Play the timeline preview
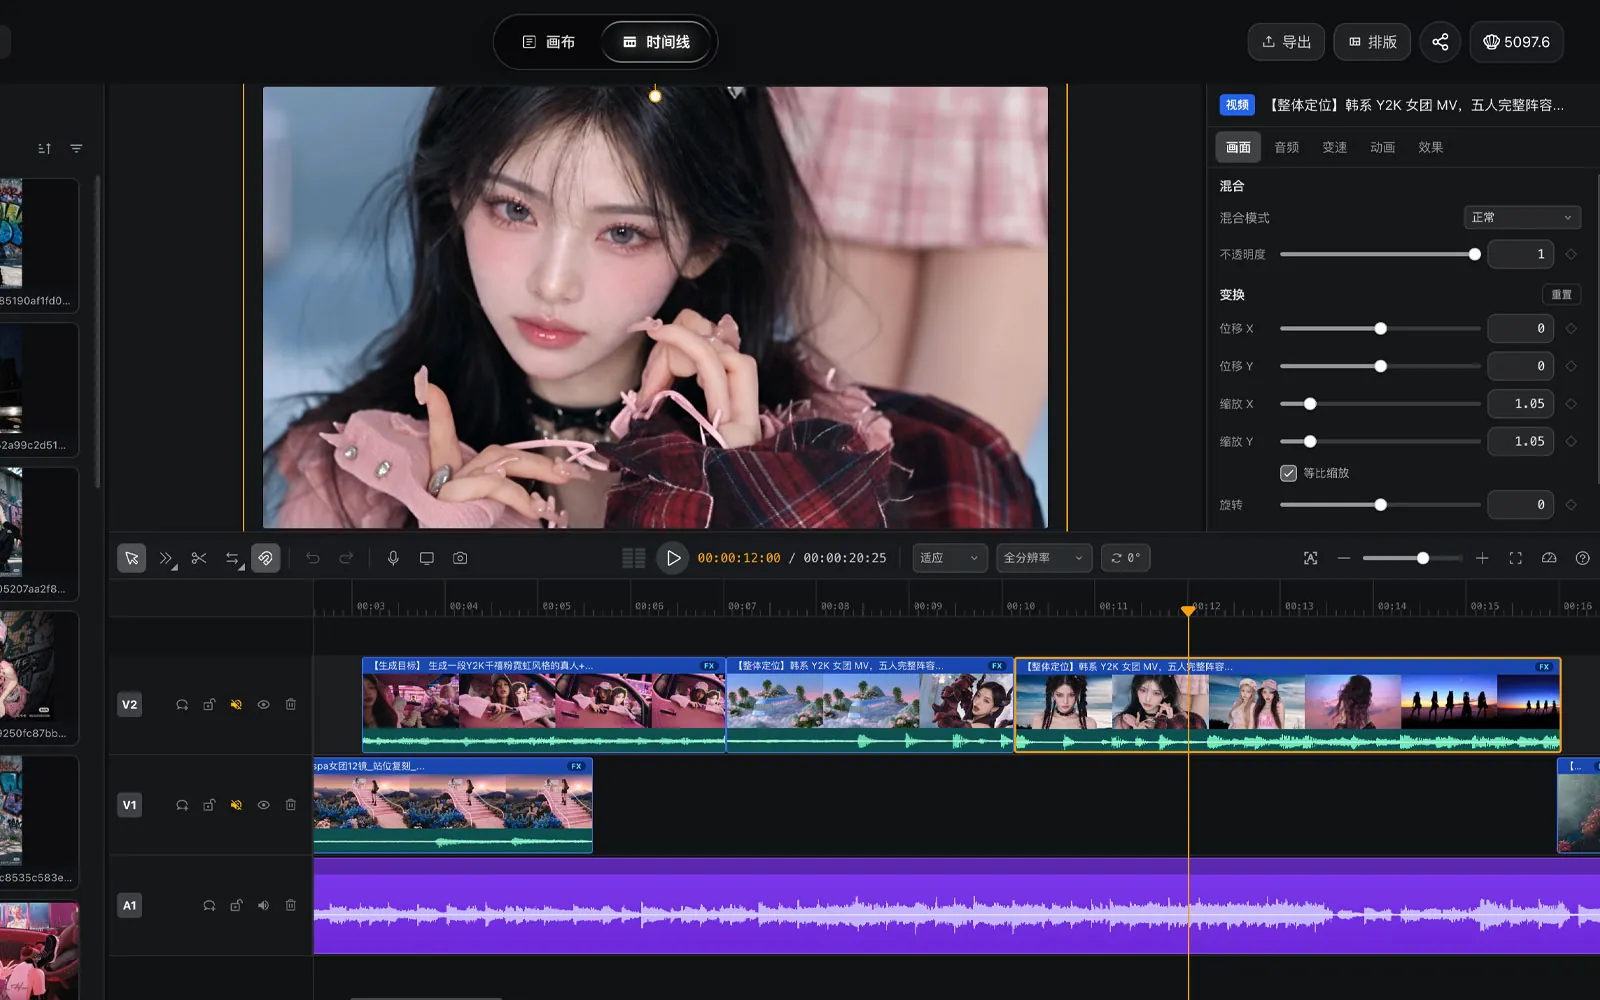 [673, 558]
